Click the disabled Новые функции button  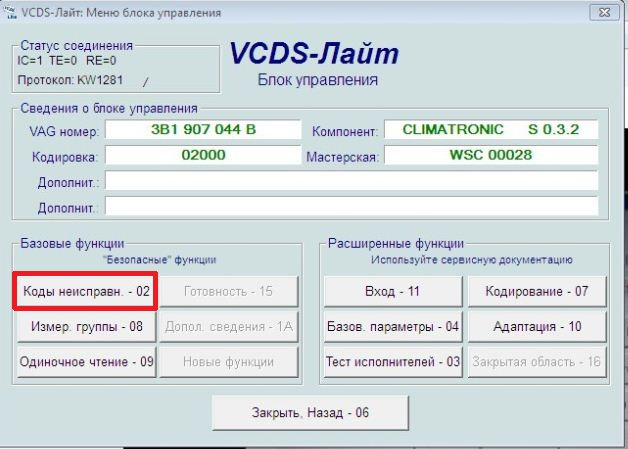(x=229, y=362)
